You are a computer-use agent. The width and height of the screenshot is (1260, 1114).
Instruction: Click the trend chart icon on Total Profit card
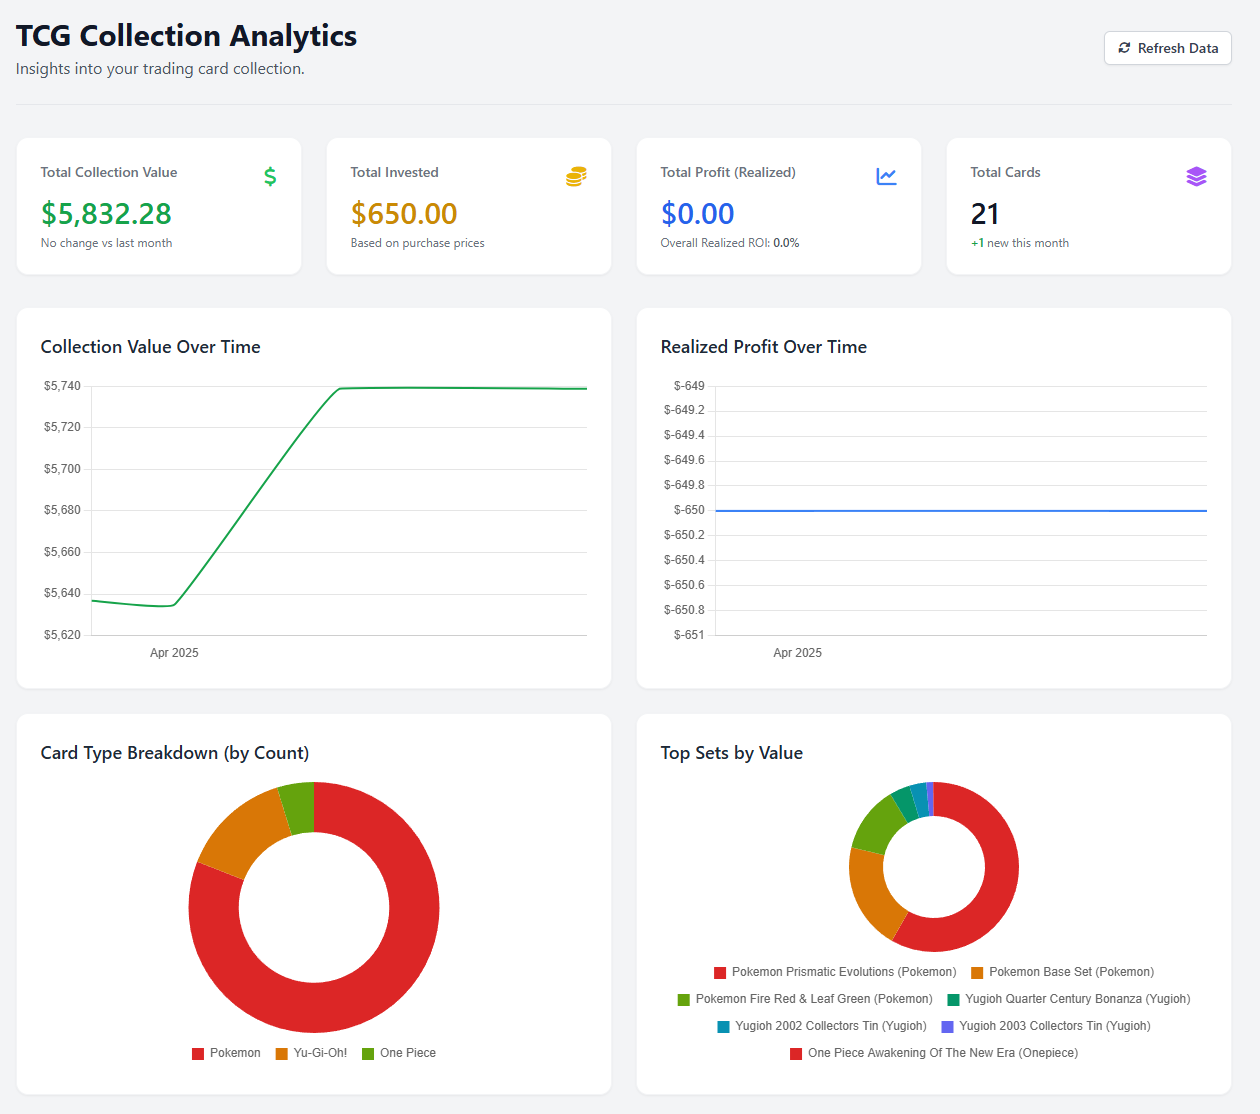point(886,176)
